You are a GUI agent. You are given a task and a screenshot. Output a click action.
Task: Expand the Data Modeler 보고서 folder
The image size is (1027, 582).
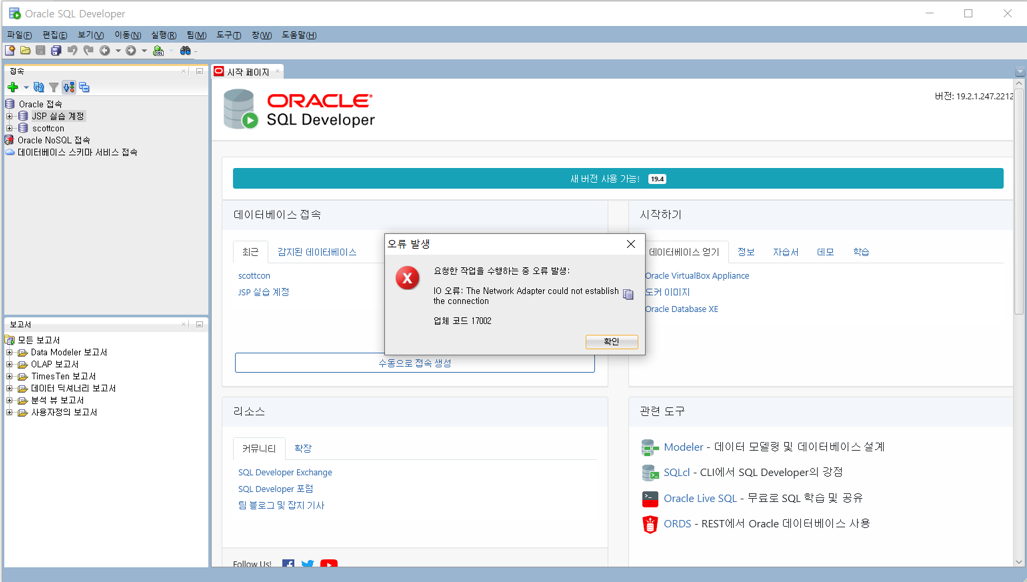click(x=9, y=352)
